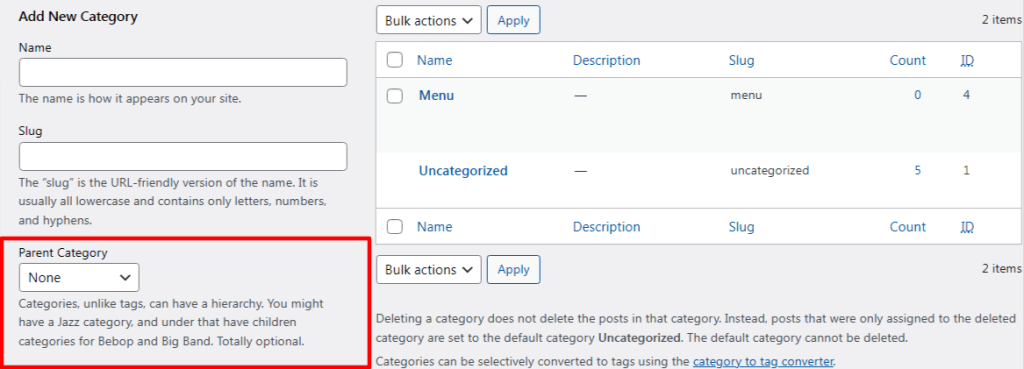
Task: Open the Menu category link
Action: coord(436,95)
